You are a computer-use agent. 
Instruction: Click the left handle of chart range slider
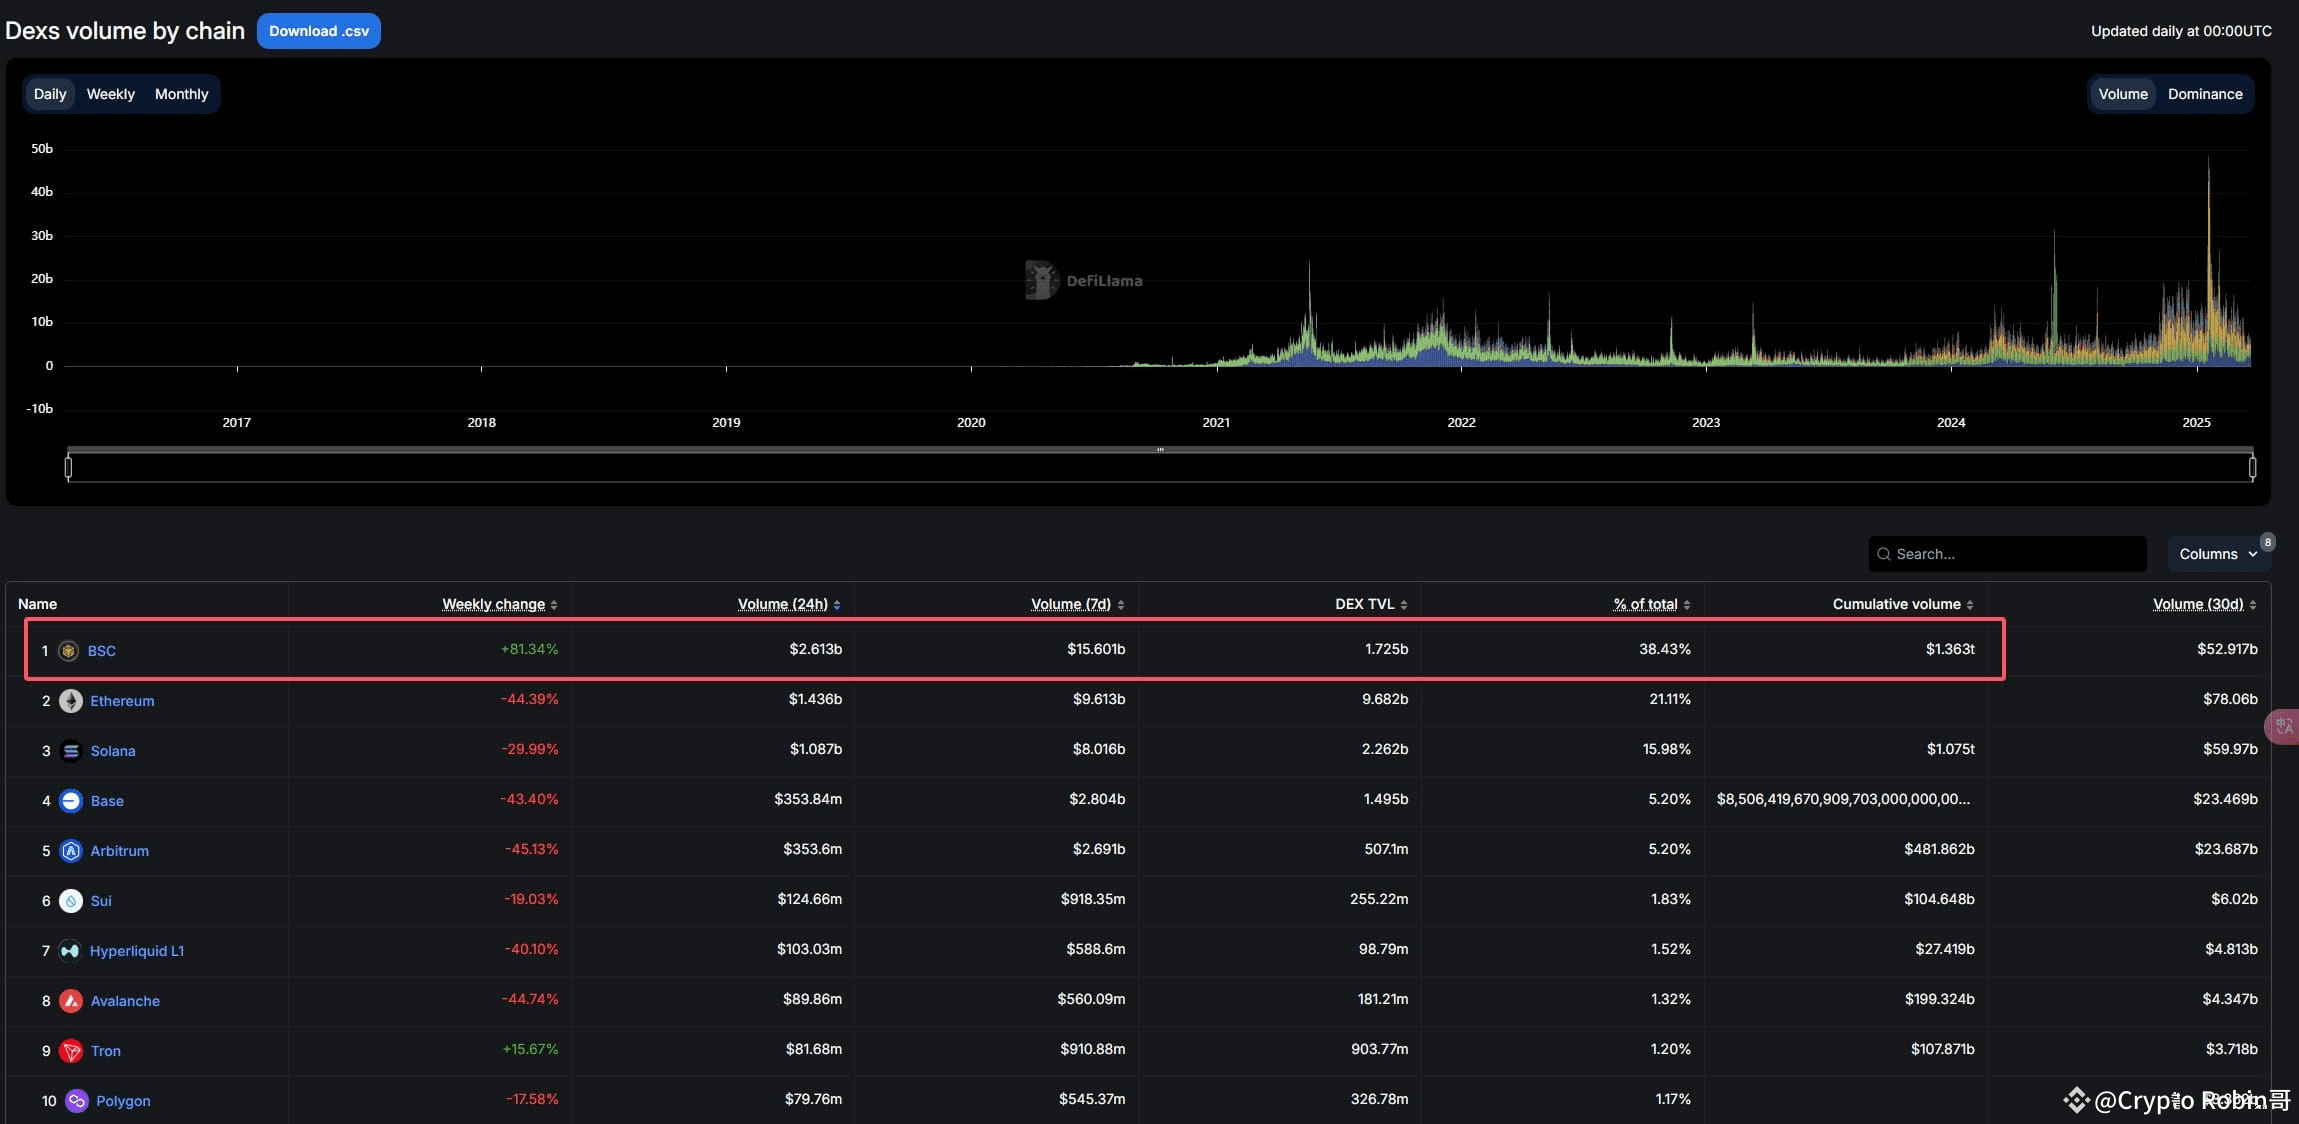click(68, 467)
